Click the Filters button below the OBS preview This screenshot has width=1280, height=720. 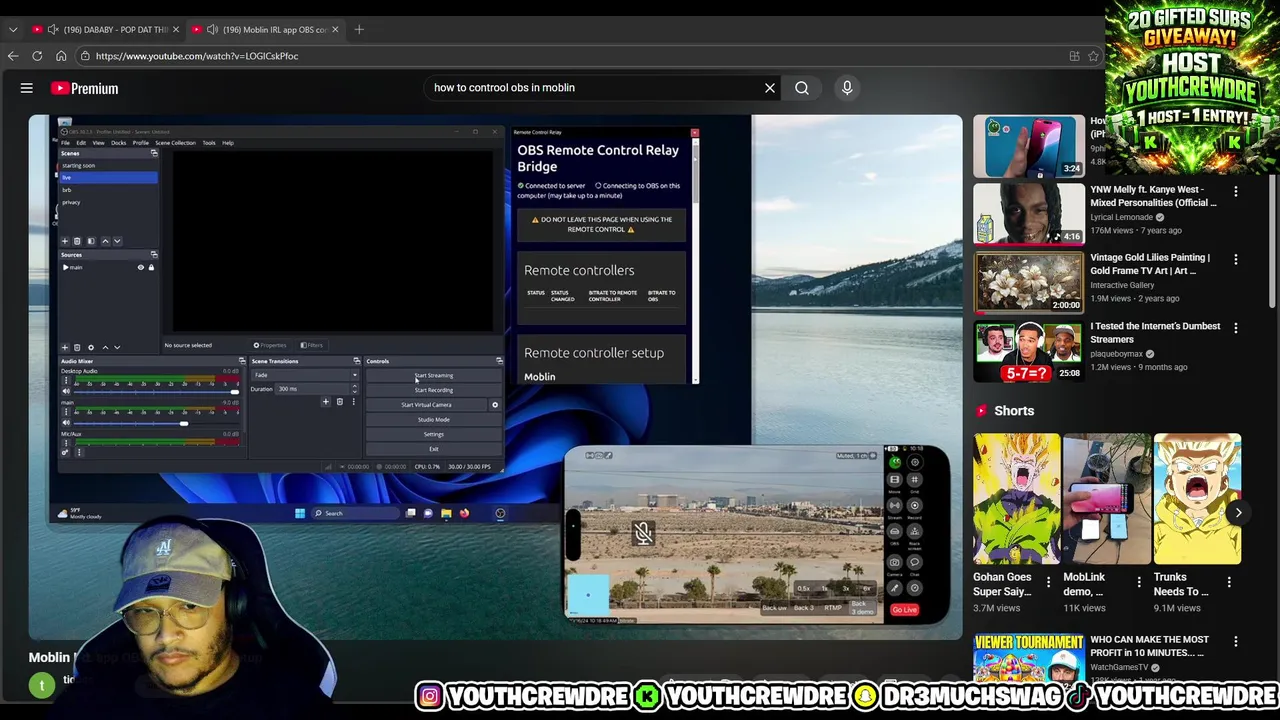(314, 345)
